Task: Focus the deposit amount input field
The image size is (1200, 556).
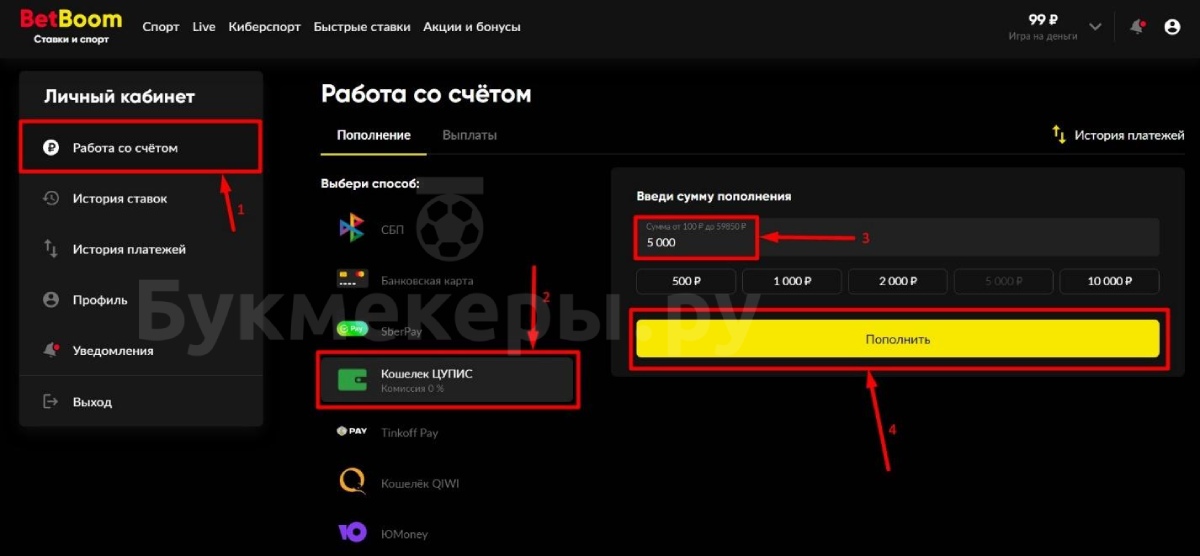Action: click(x=897, y=237)
